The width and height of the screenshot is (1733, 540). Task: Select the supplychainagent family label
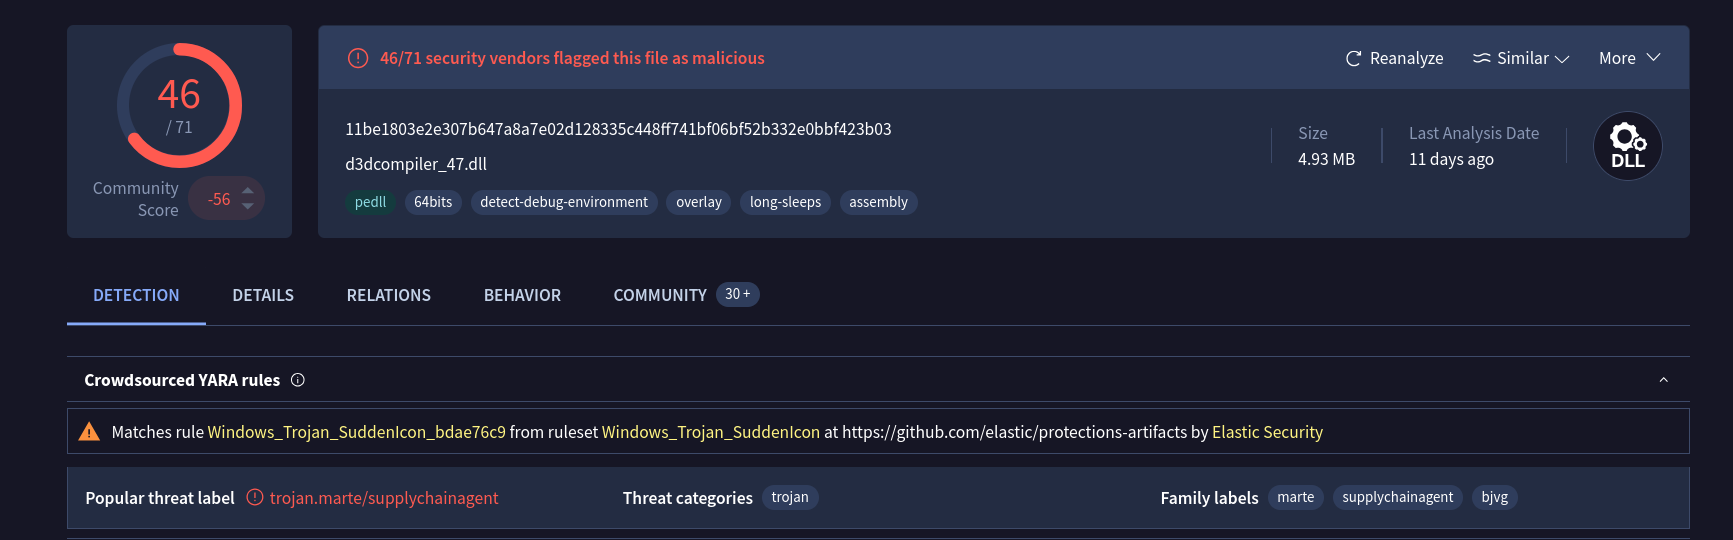(x=1397, y=497)
